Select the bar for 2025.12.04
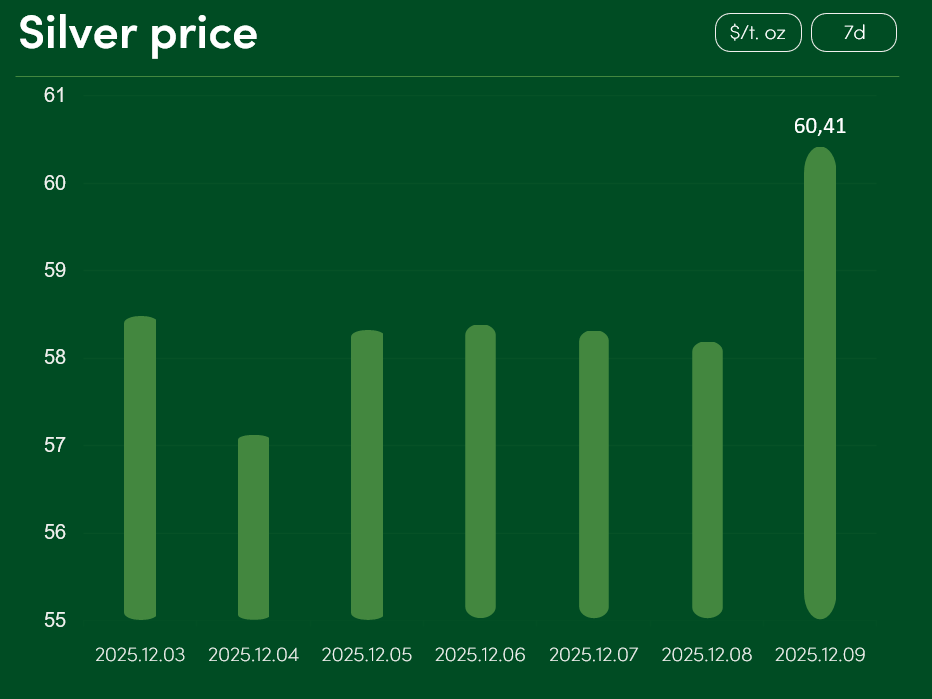Viewport: 932px width, 699px height. click(253, 527)
